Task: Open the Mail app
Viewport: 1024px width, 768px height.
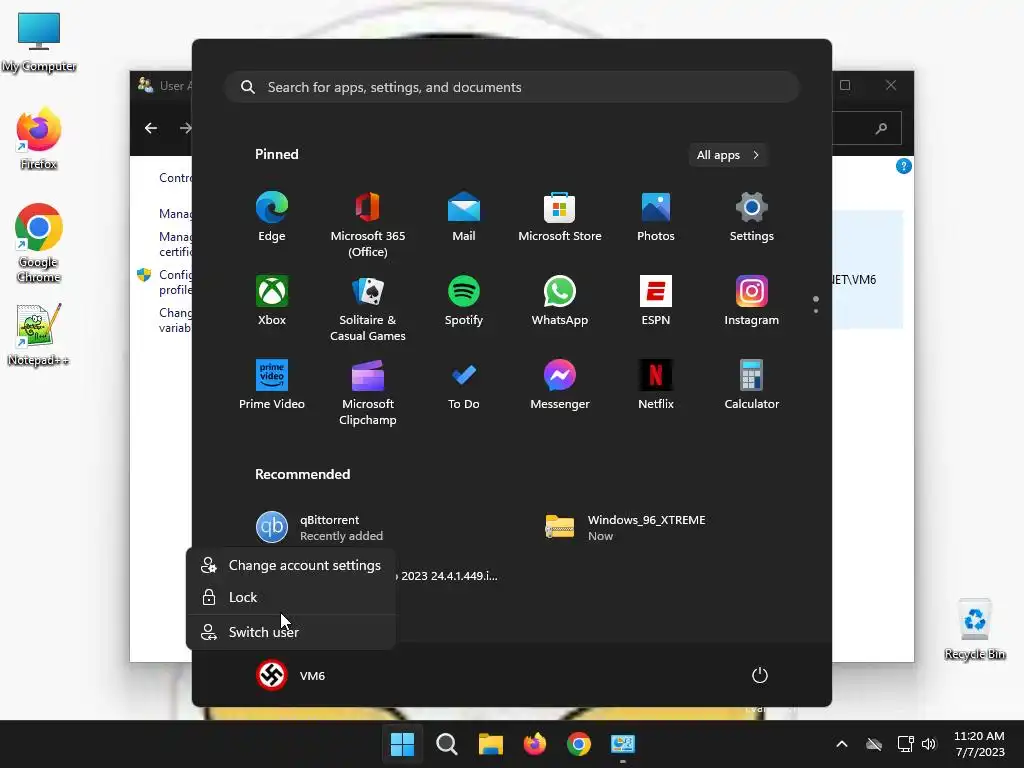Action: pyautogui.click(x=464, y=217)
